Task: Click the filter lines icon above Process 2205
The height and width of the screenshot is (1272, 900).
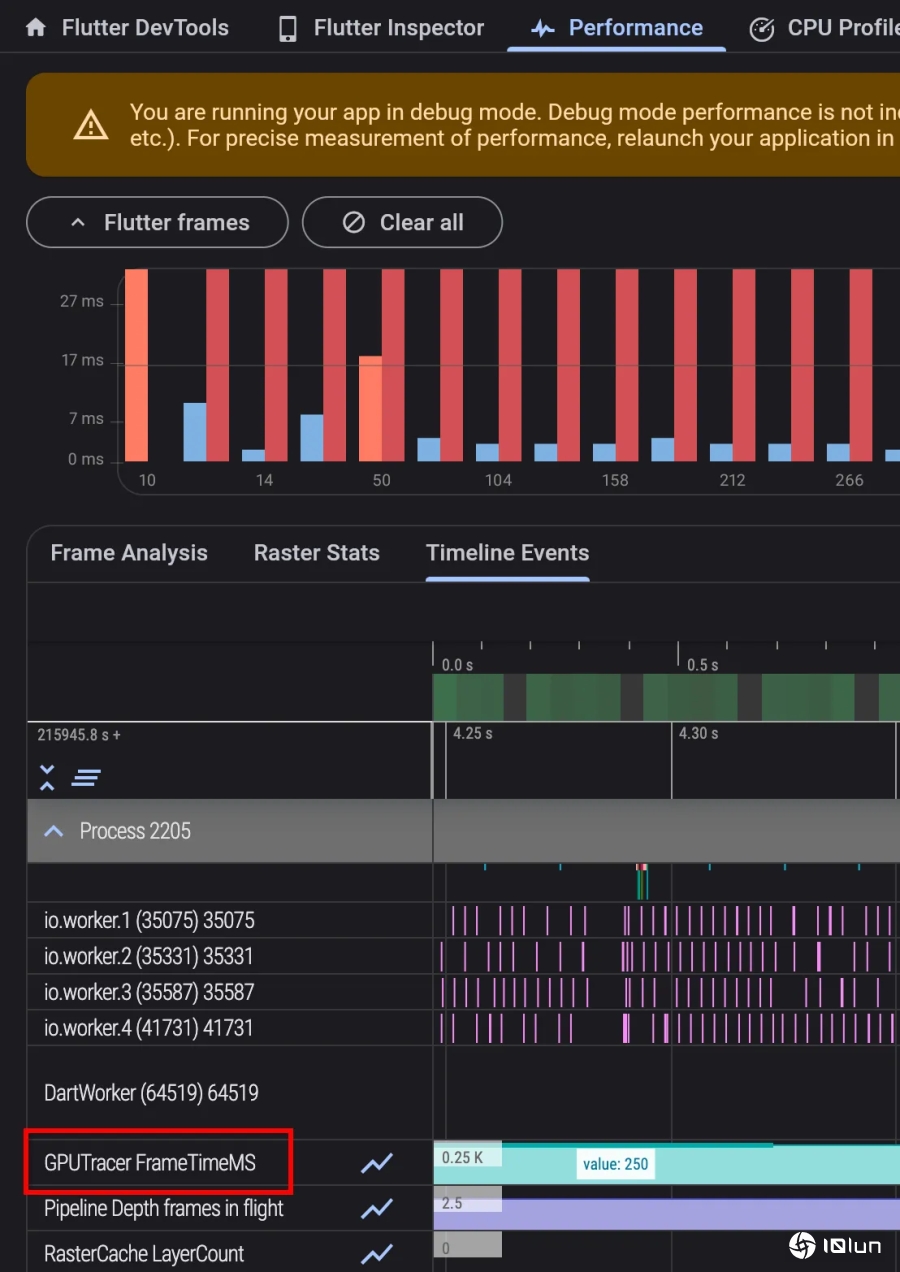Action: tap(87, 777)
